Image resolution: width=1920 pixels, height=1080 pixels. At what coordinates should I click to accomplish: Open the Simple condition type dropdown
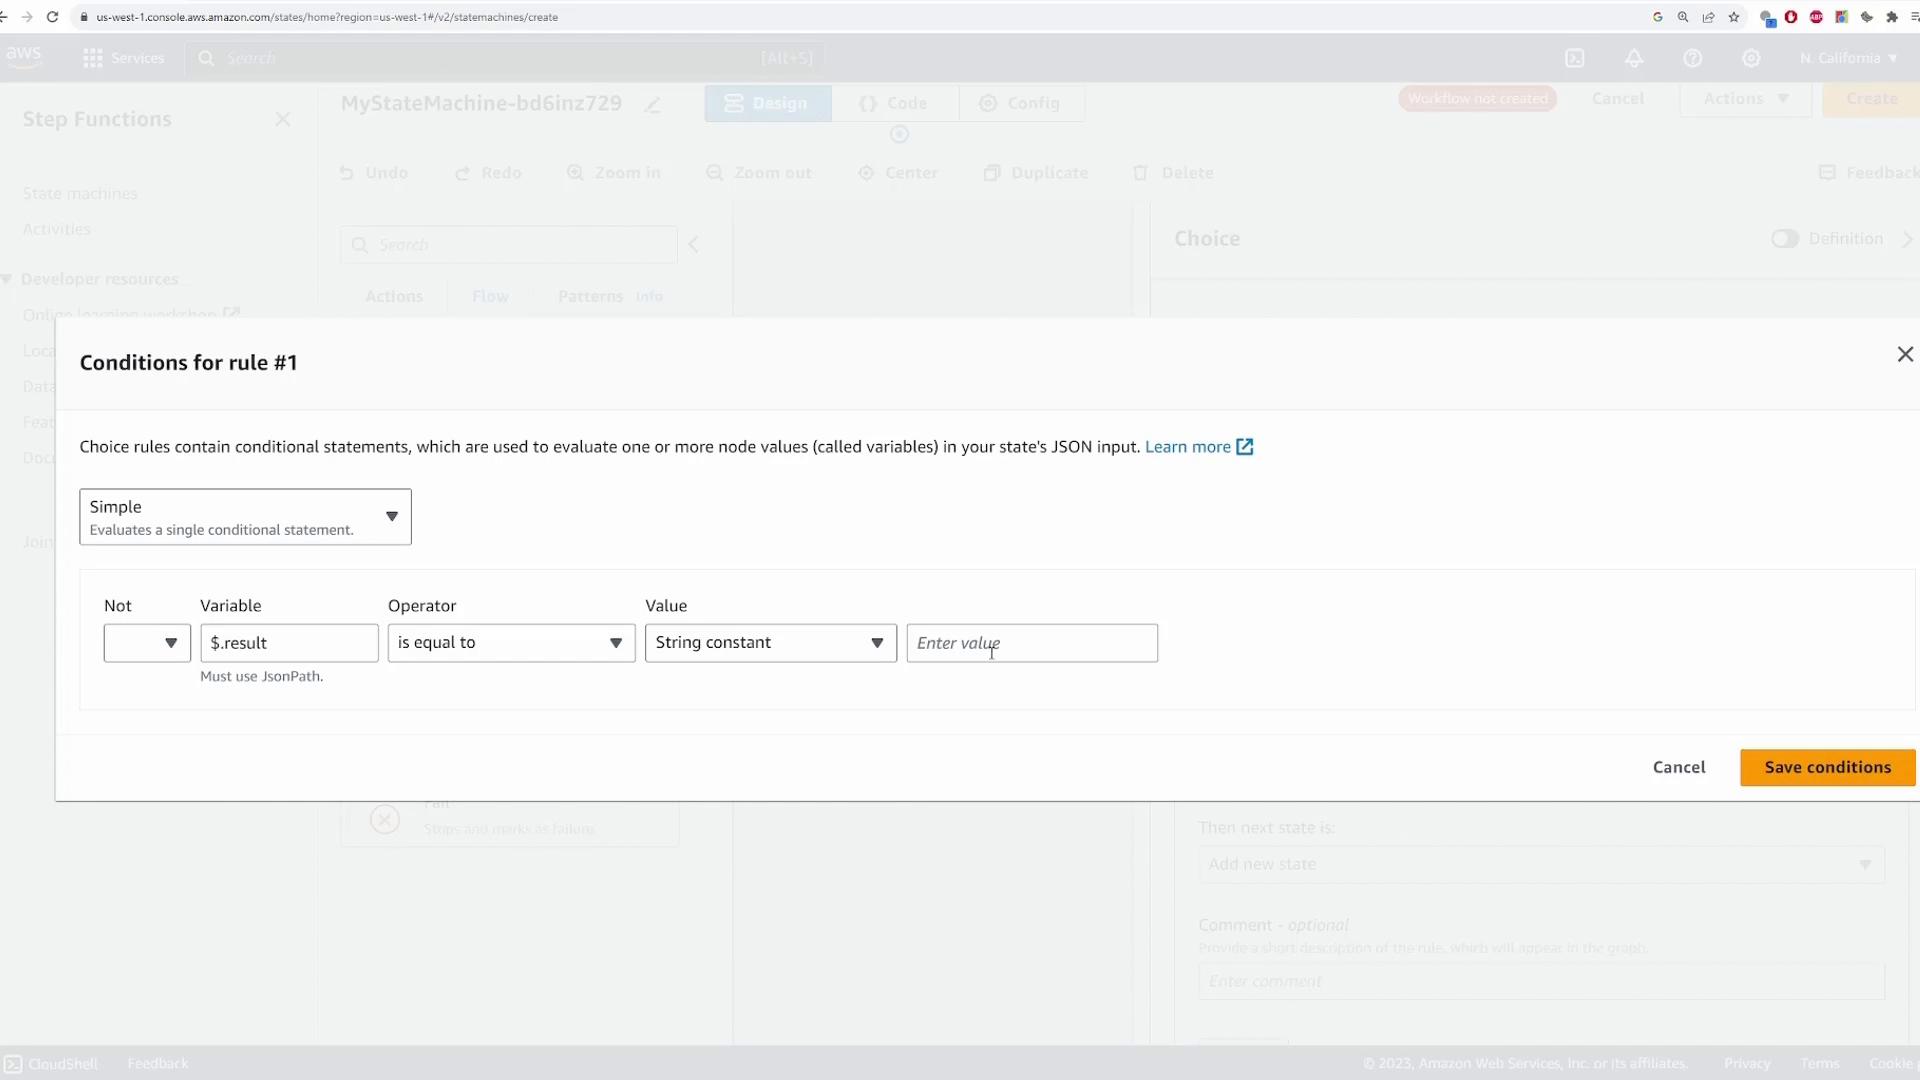[x=245, y=517]
